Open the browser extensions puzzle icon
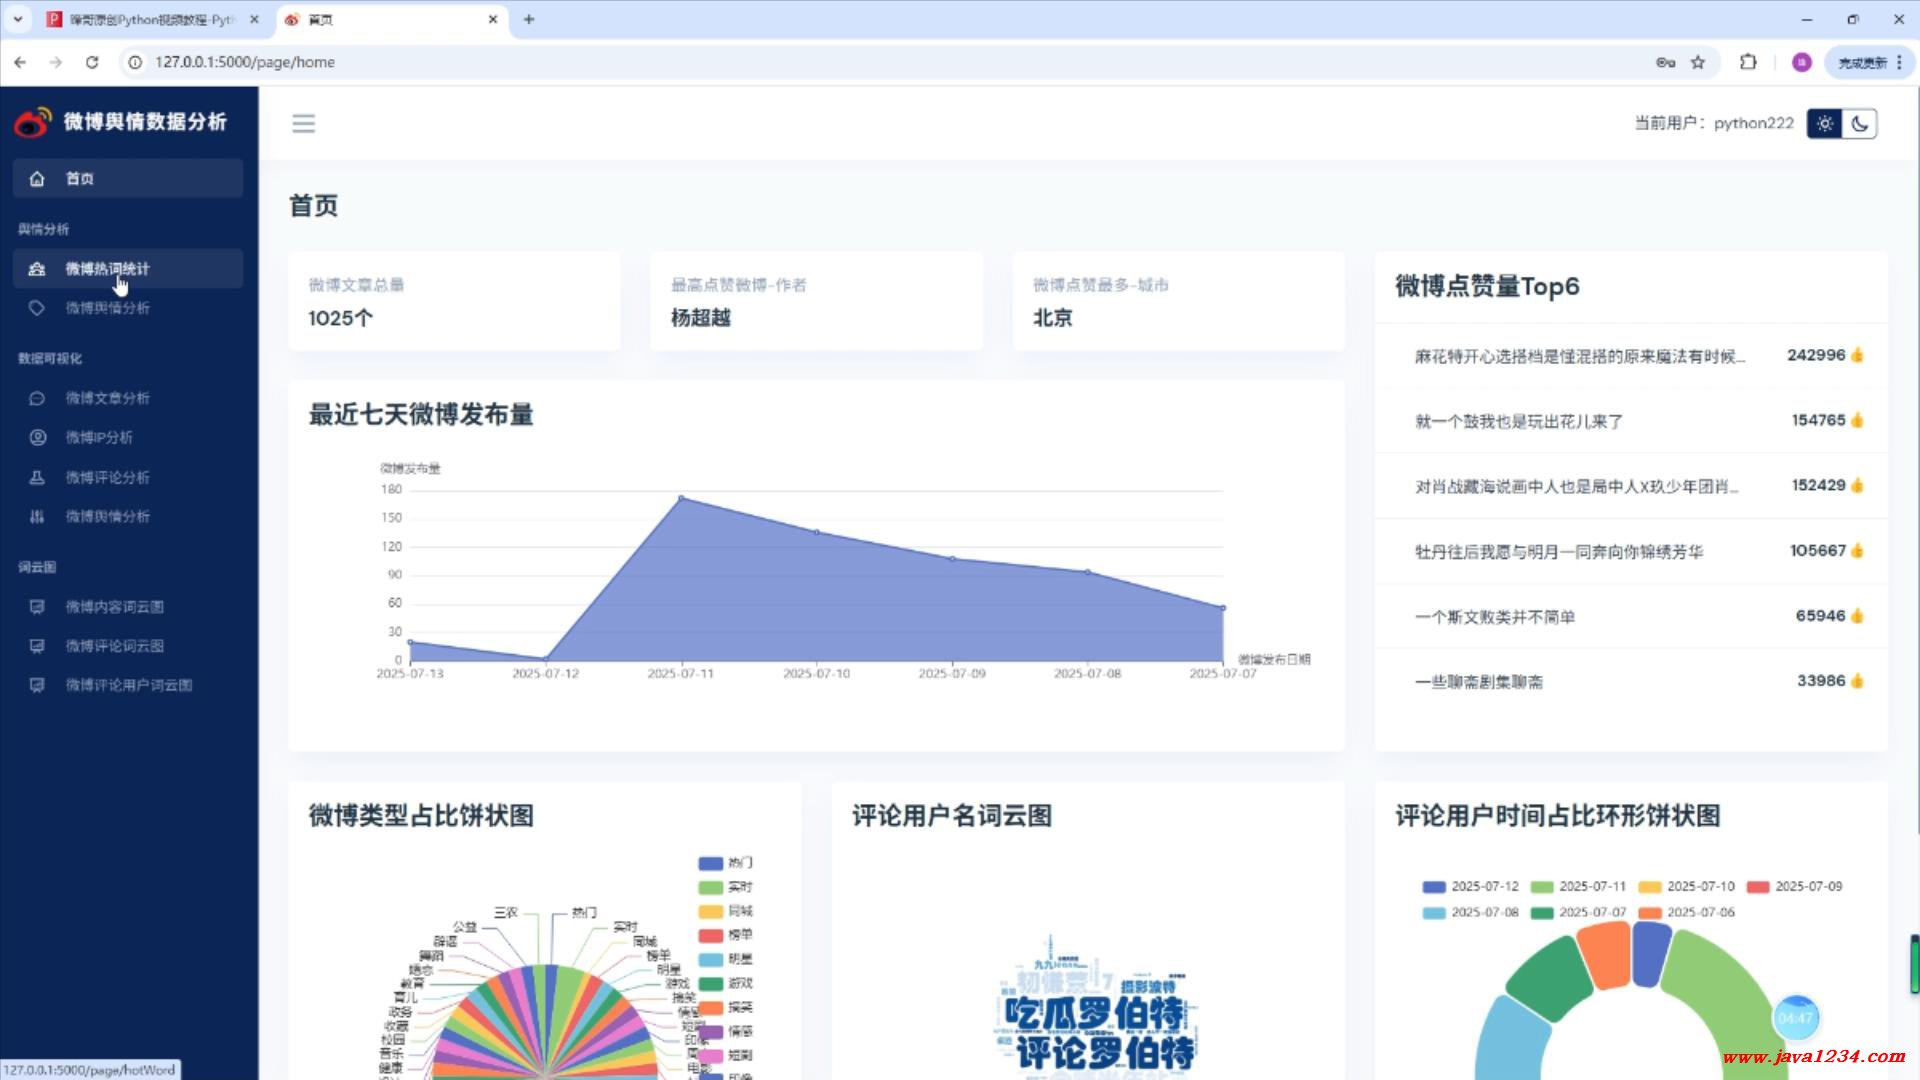The image size is (1920, 1080). click(1748, 62)
